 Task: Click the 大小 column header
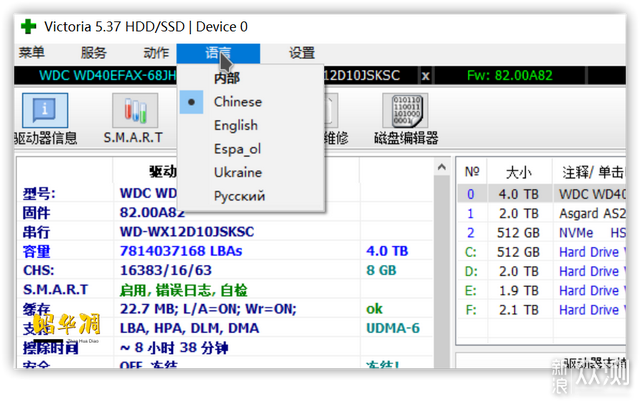(520, 172)
